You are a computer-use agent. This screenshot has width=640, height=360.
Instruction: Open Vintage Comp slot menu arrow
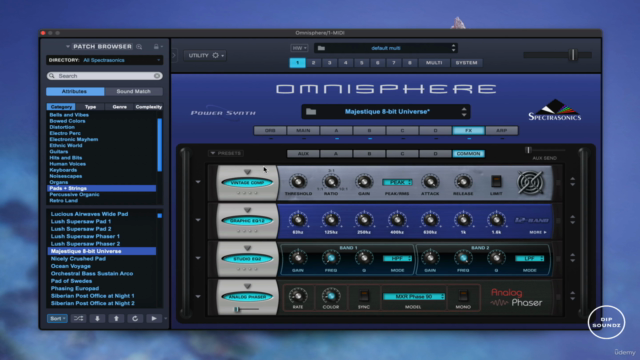(198, 182)
